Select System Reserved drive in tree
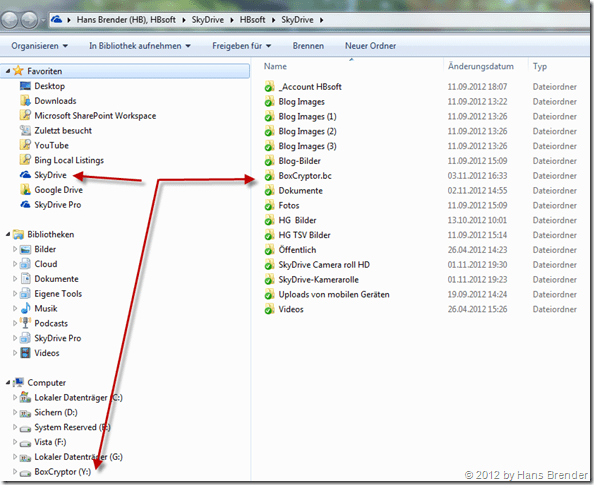 [72, 427]
